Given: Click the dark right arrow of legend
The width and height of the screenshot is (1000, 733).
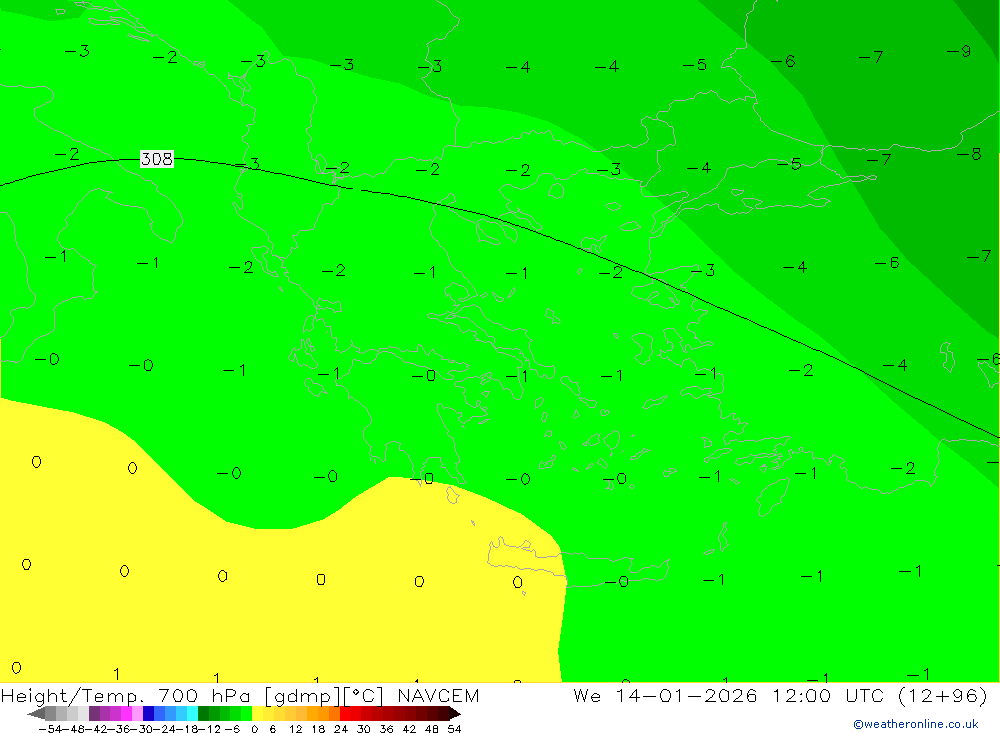Looking at the screenshot, I should pyautogui.click(x=455, y=713).
